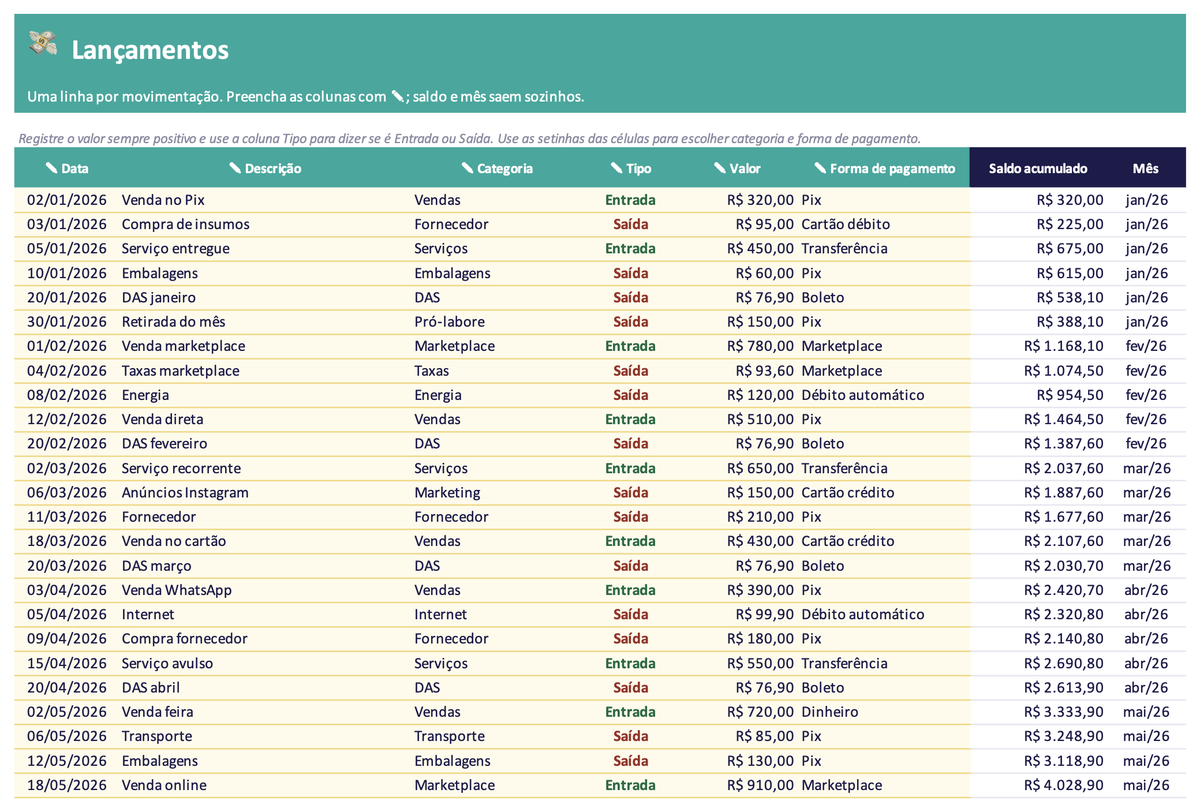
Task: Click the pencil icon in the Data header
Action: (51, 168)
